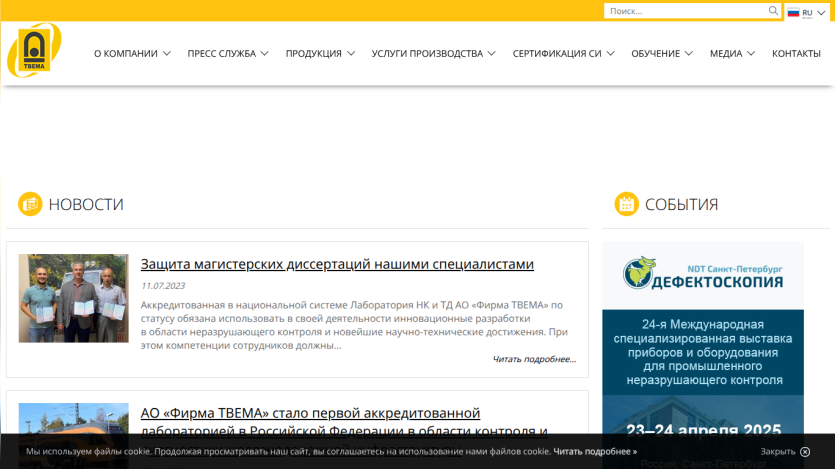Expand the О КОМПАНИИ menu chevron
Image resolution: width=835 pixels, height=469 pixels.
tap(167, 53)
